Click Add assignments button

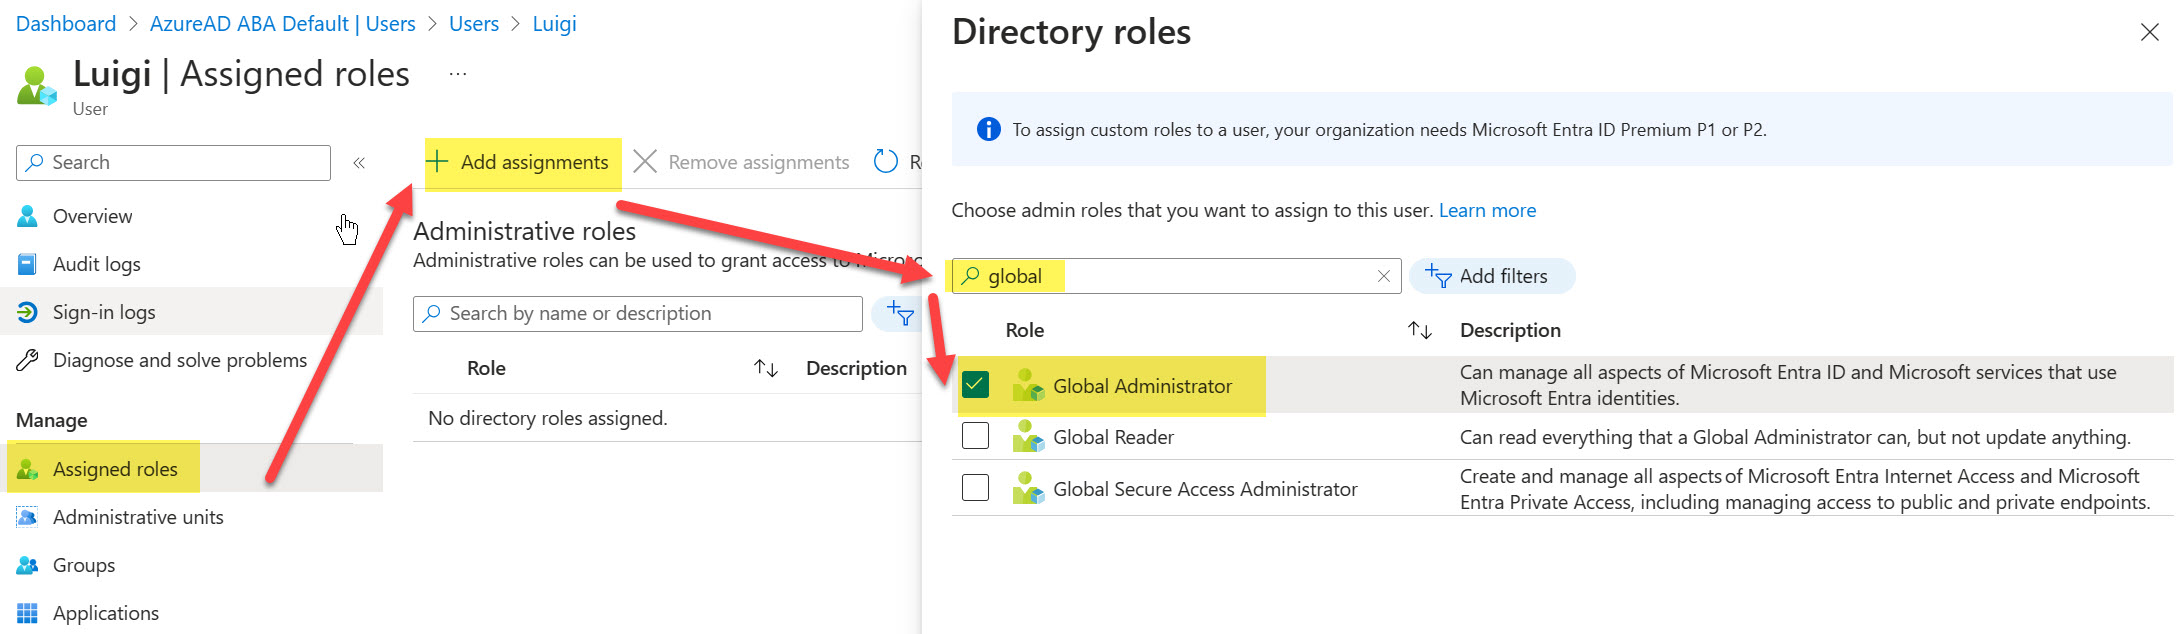point(518,162)
